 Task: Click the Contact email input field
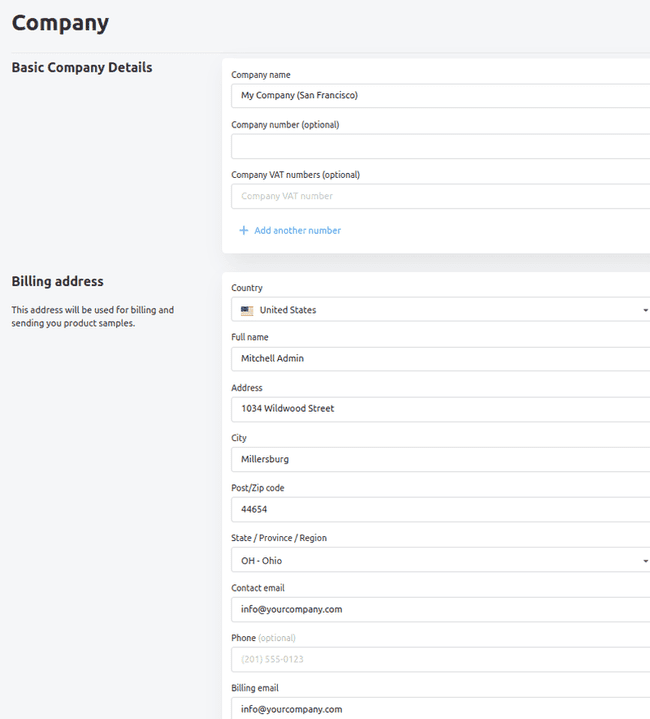[x=440, y=609]
